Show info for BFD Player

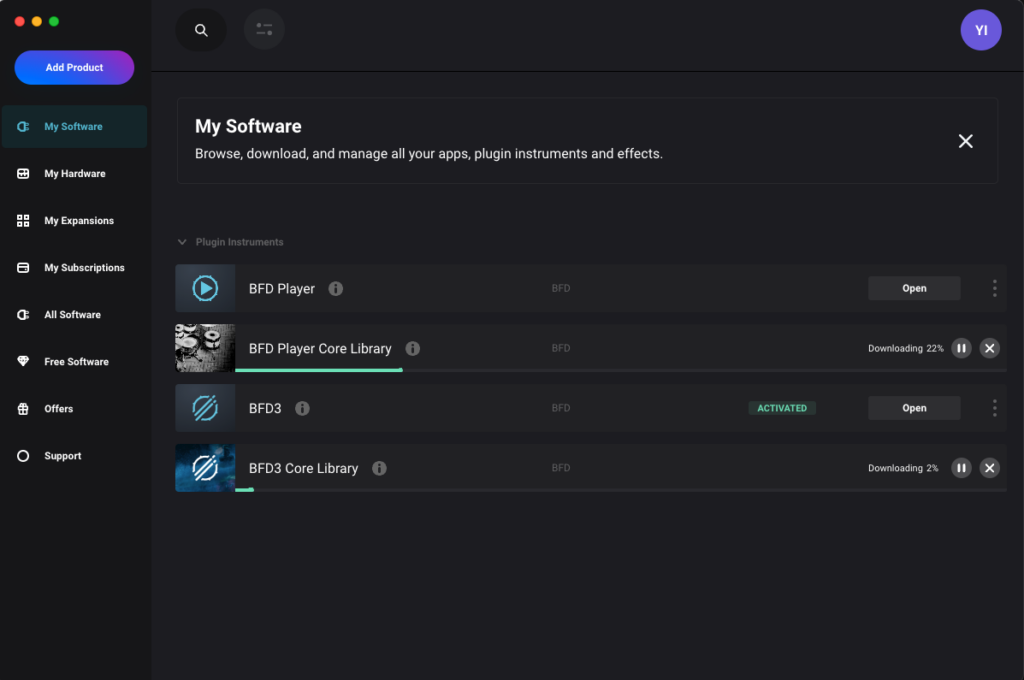coord(336,289)
